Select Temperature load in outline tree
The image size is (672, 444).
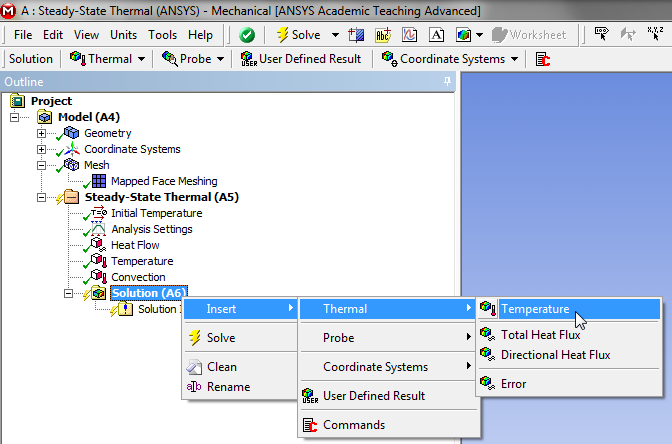point(142,261)
